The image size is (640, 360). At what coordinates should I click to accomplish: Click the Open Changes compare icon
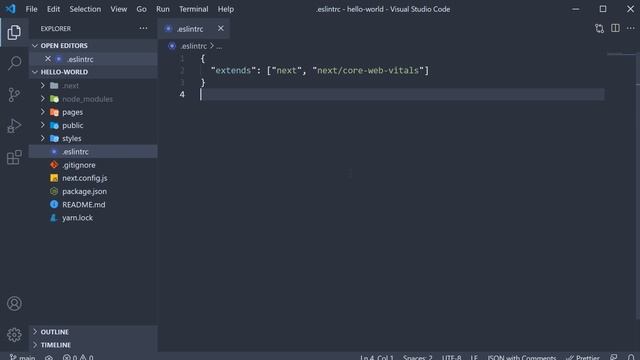click(599, 28)
